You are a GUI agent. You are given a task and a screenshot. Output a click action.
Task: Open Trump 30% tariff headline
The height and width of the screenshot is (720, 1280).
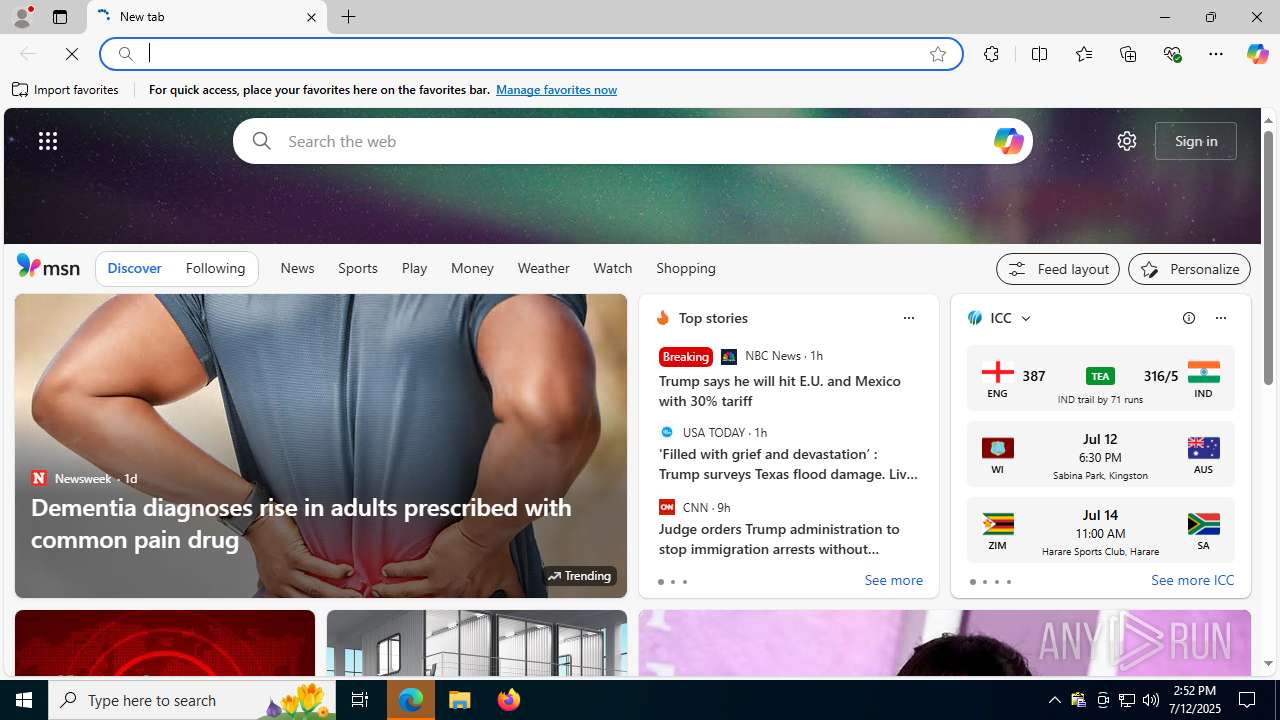click(780, 391)
